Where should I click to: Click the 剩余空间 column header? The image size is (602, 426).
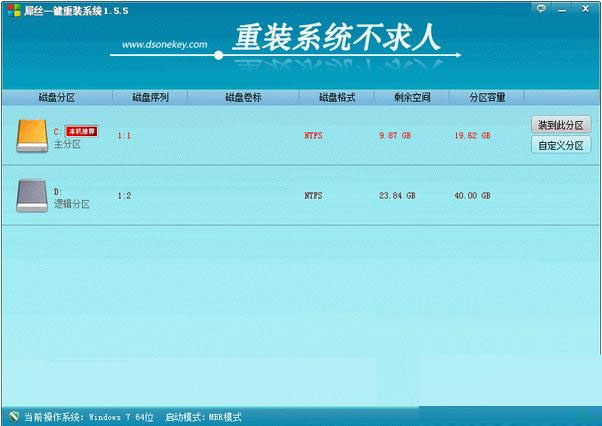[x=412, y=97]
